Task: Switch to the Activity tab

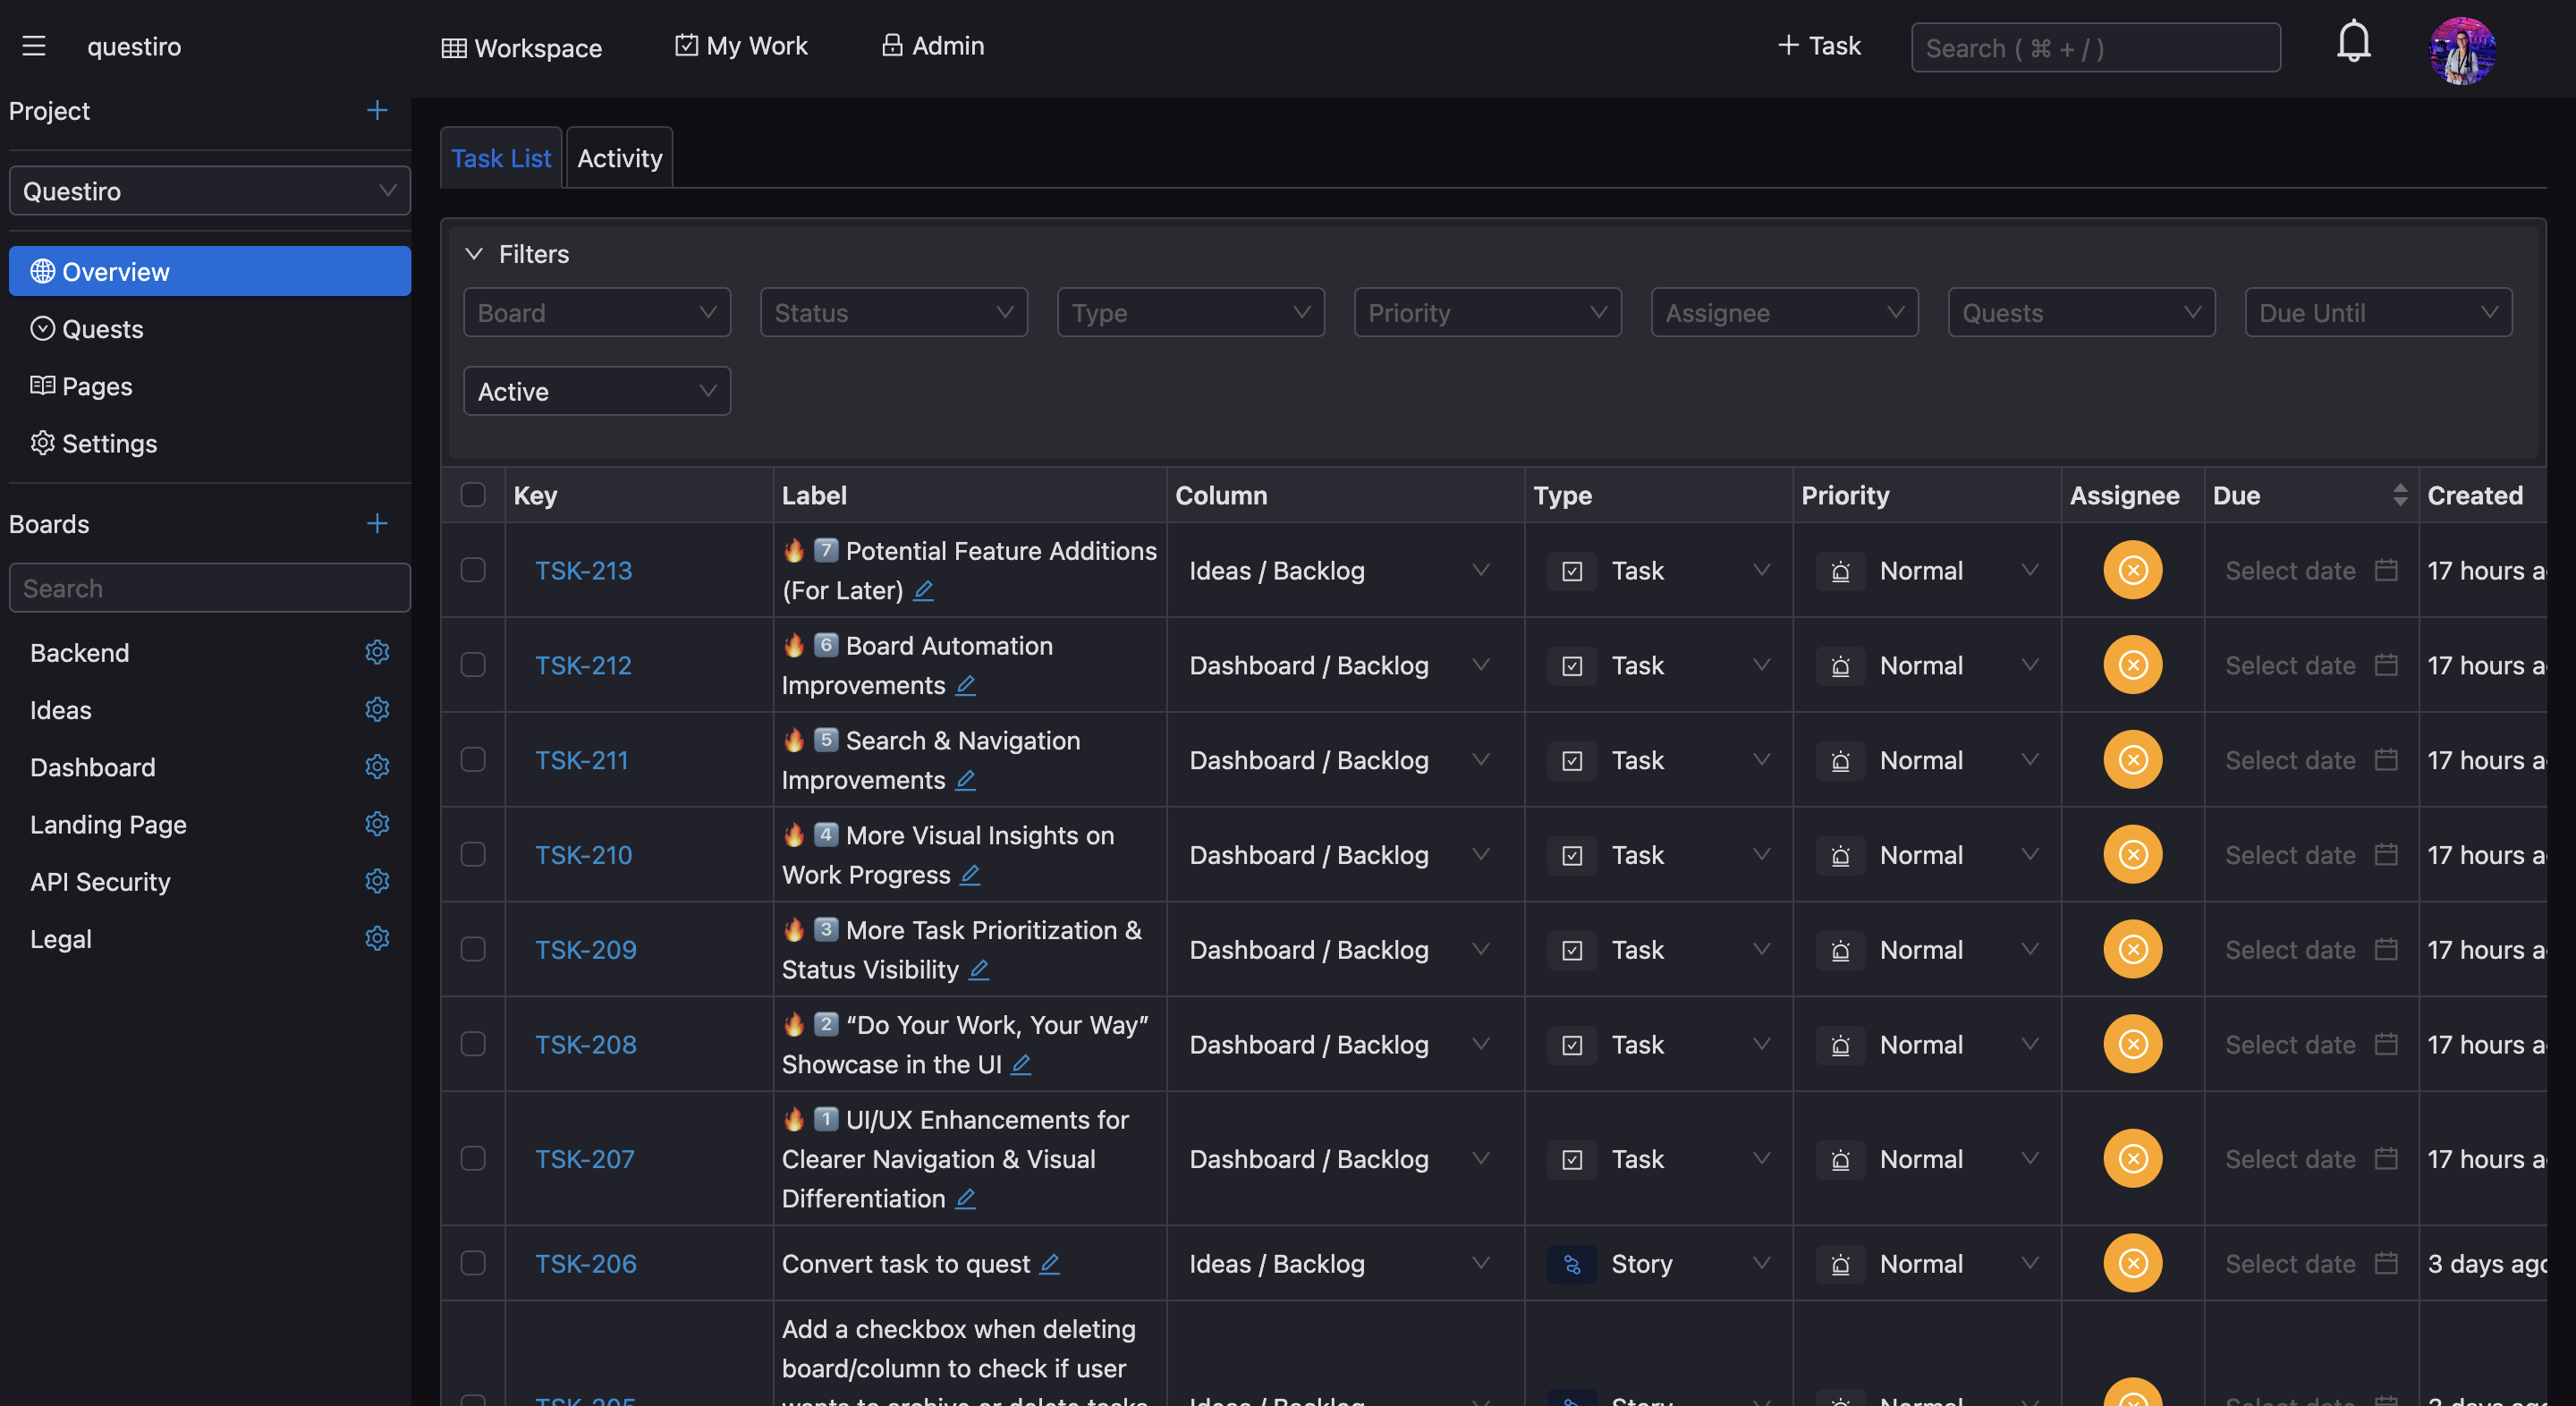Action: (620, 158)
